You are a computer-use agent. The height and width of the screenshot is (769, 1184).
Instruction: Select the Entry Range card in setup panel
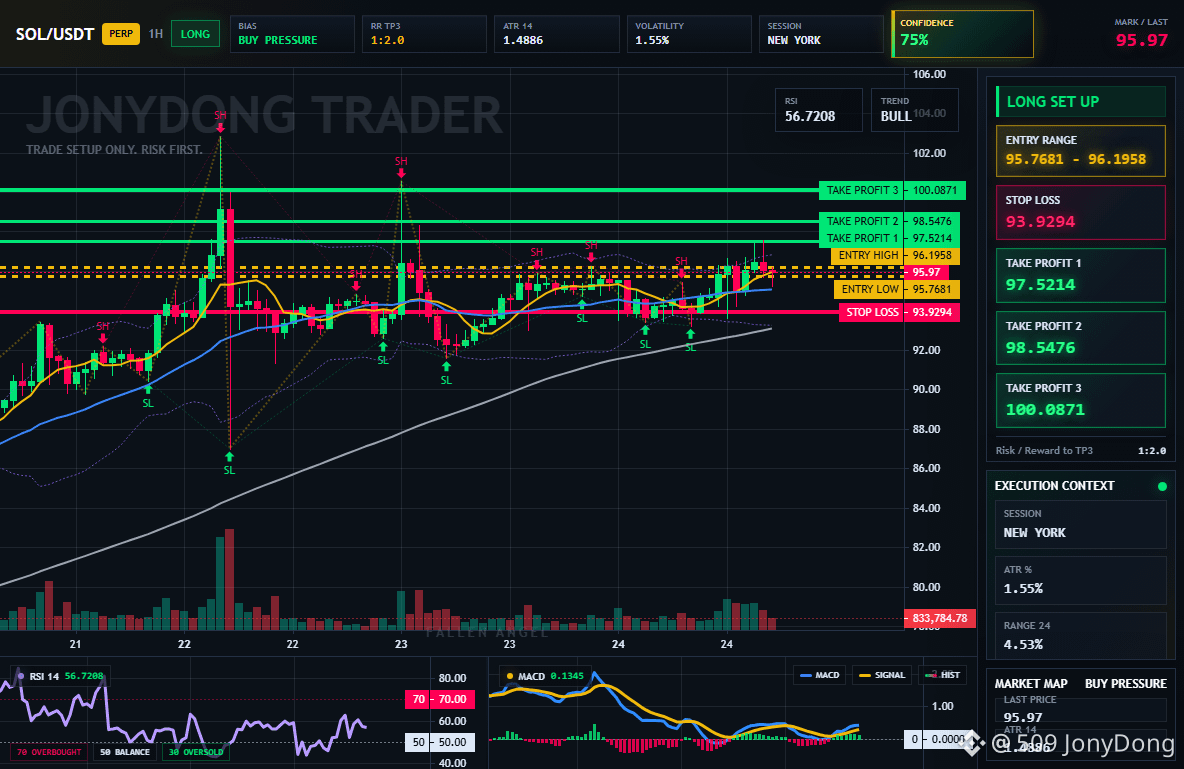click(x=1081, y=151)
